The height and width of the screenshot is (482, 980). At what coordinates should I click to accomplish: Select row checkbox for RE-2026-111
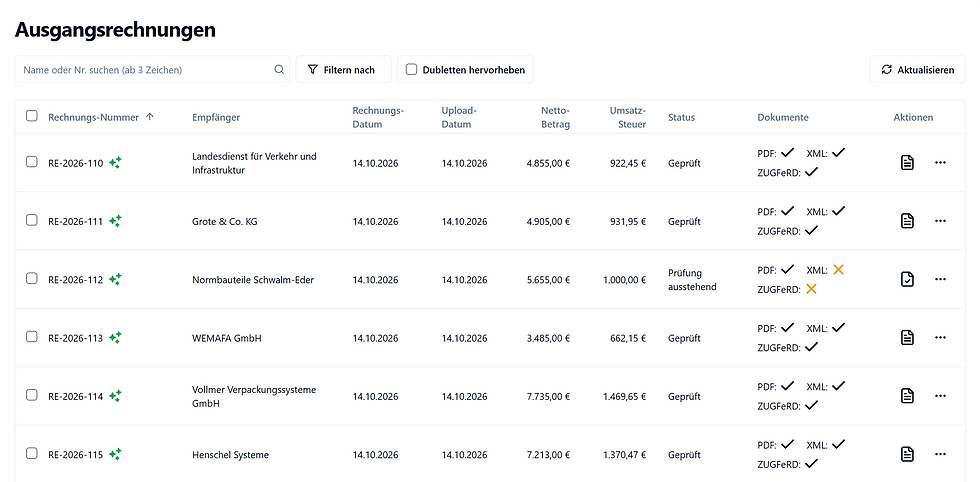[x=31, y=220]
